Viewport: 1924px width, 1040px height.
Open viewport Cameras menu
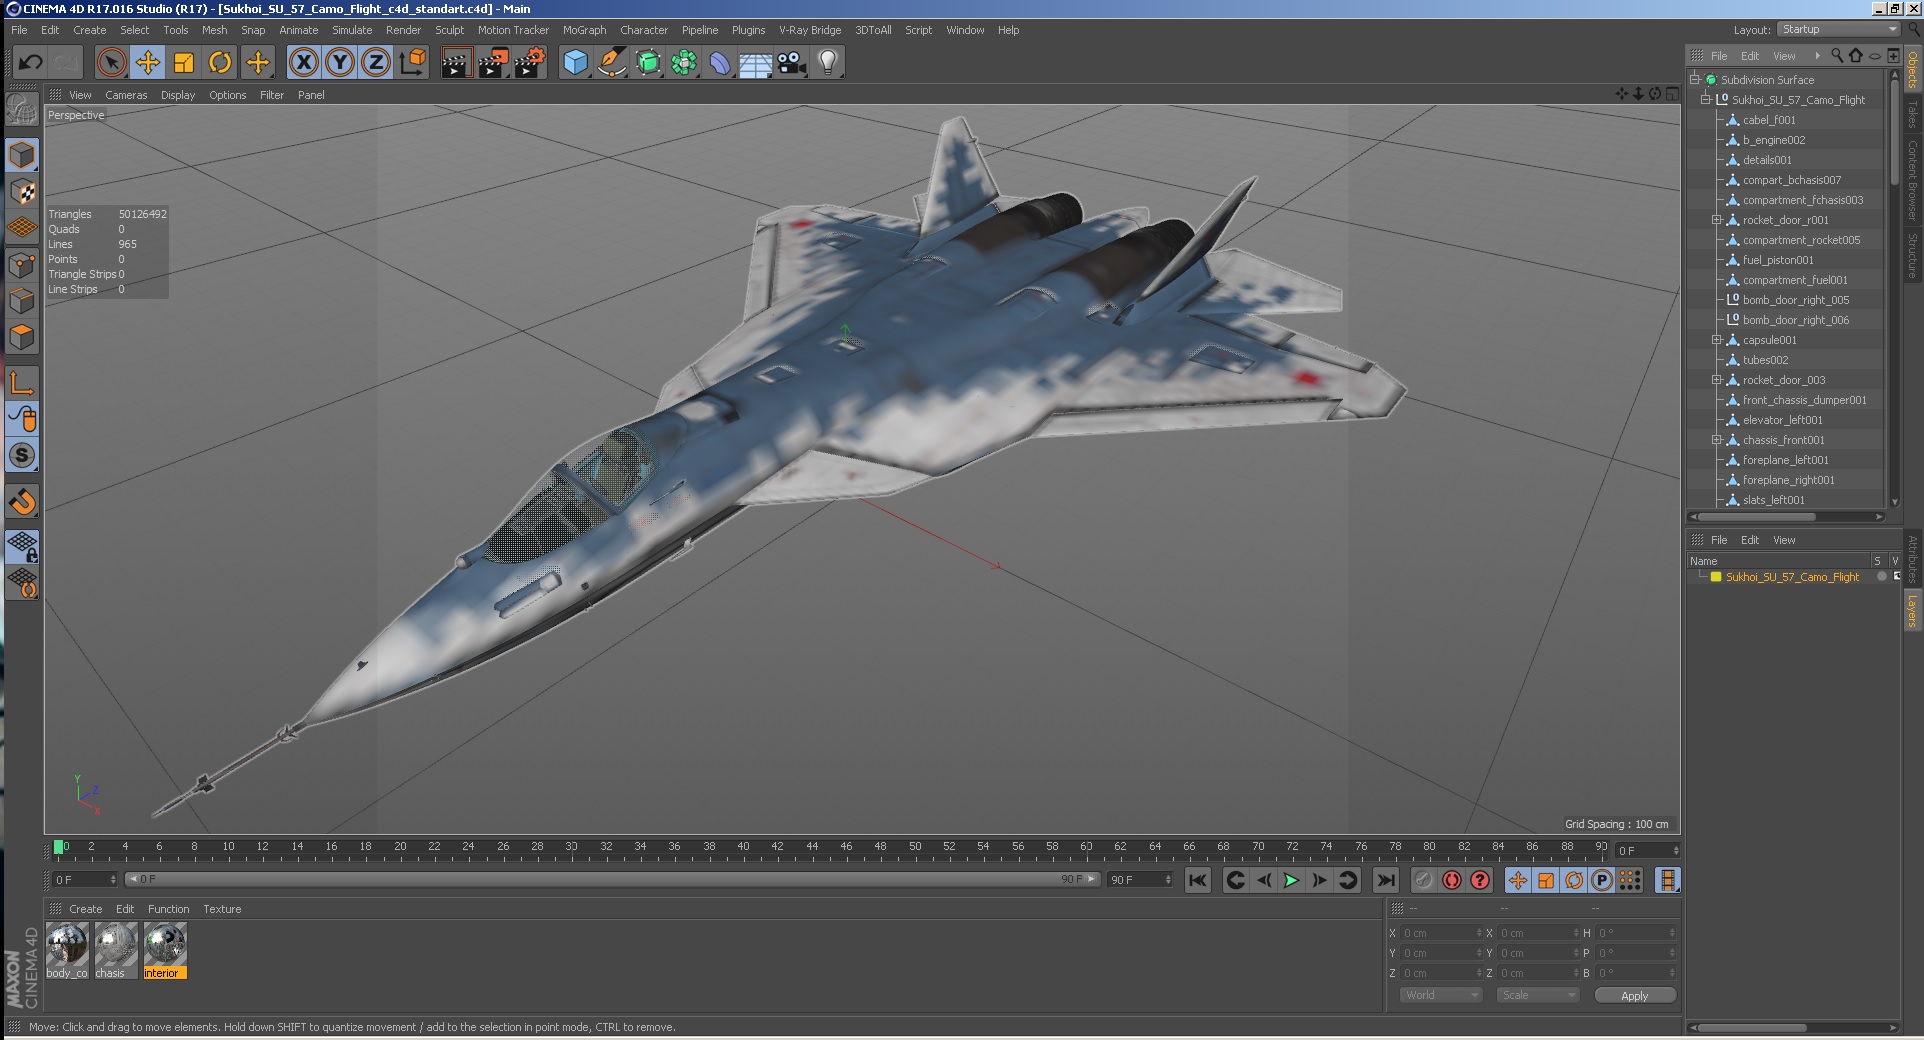point(126,95)
